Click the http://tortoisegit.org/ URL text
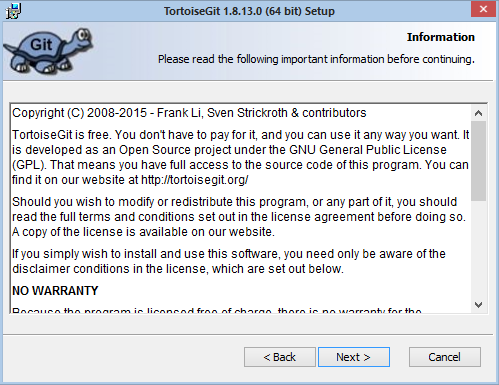 tap(195, 180)
